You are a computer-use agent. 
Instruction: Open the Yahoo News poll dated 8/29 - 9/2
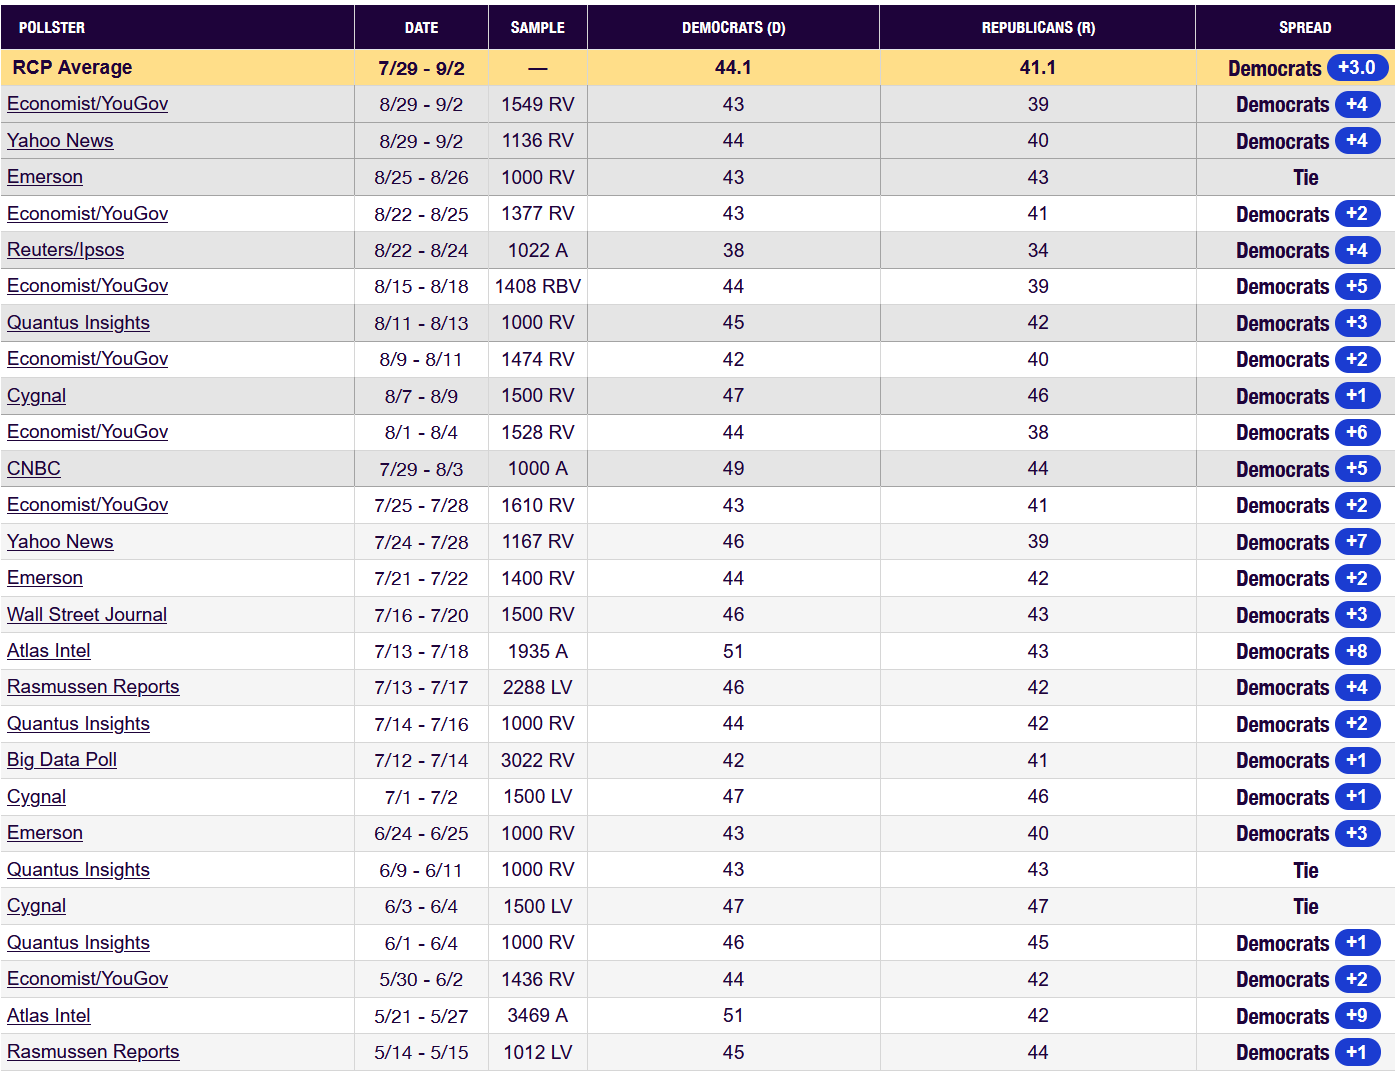coord(60,141)
